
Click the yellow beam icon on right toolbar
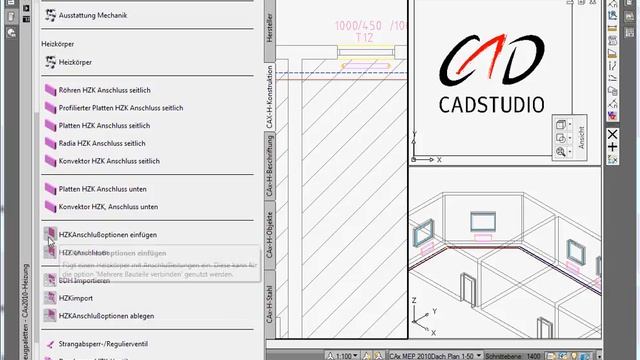[612, 28]
